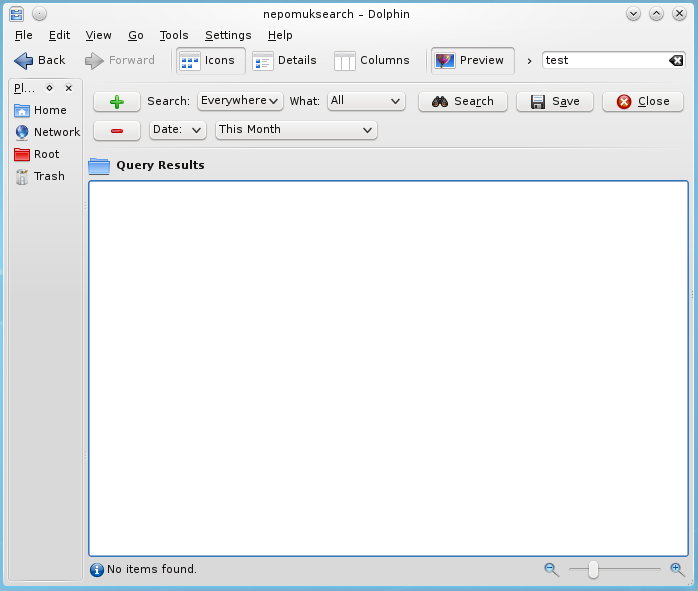Save the search query

pos(555,101)
